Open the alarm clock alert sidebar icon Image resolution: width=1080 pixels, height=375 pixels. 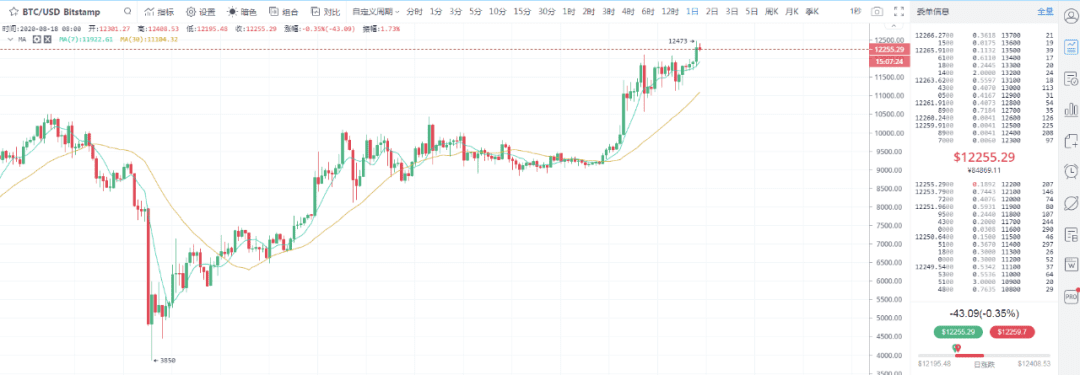click(x=1071, y=171)
